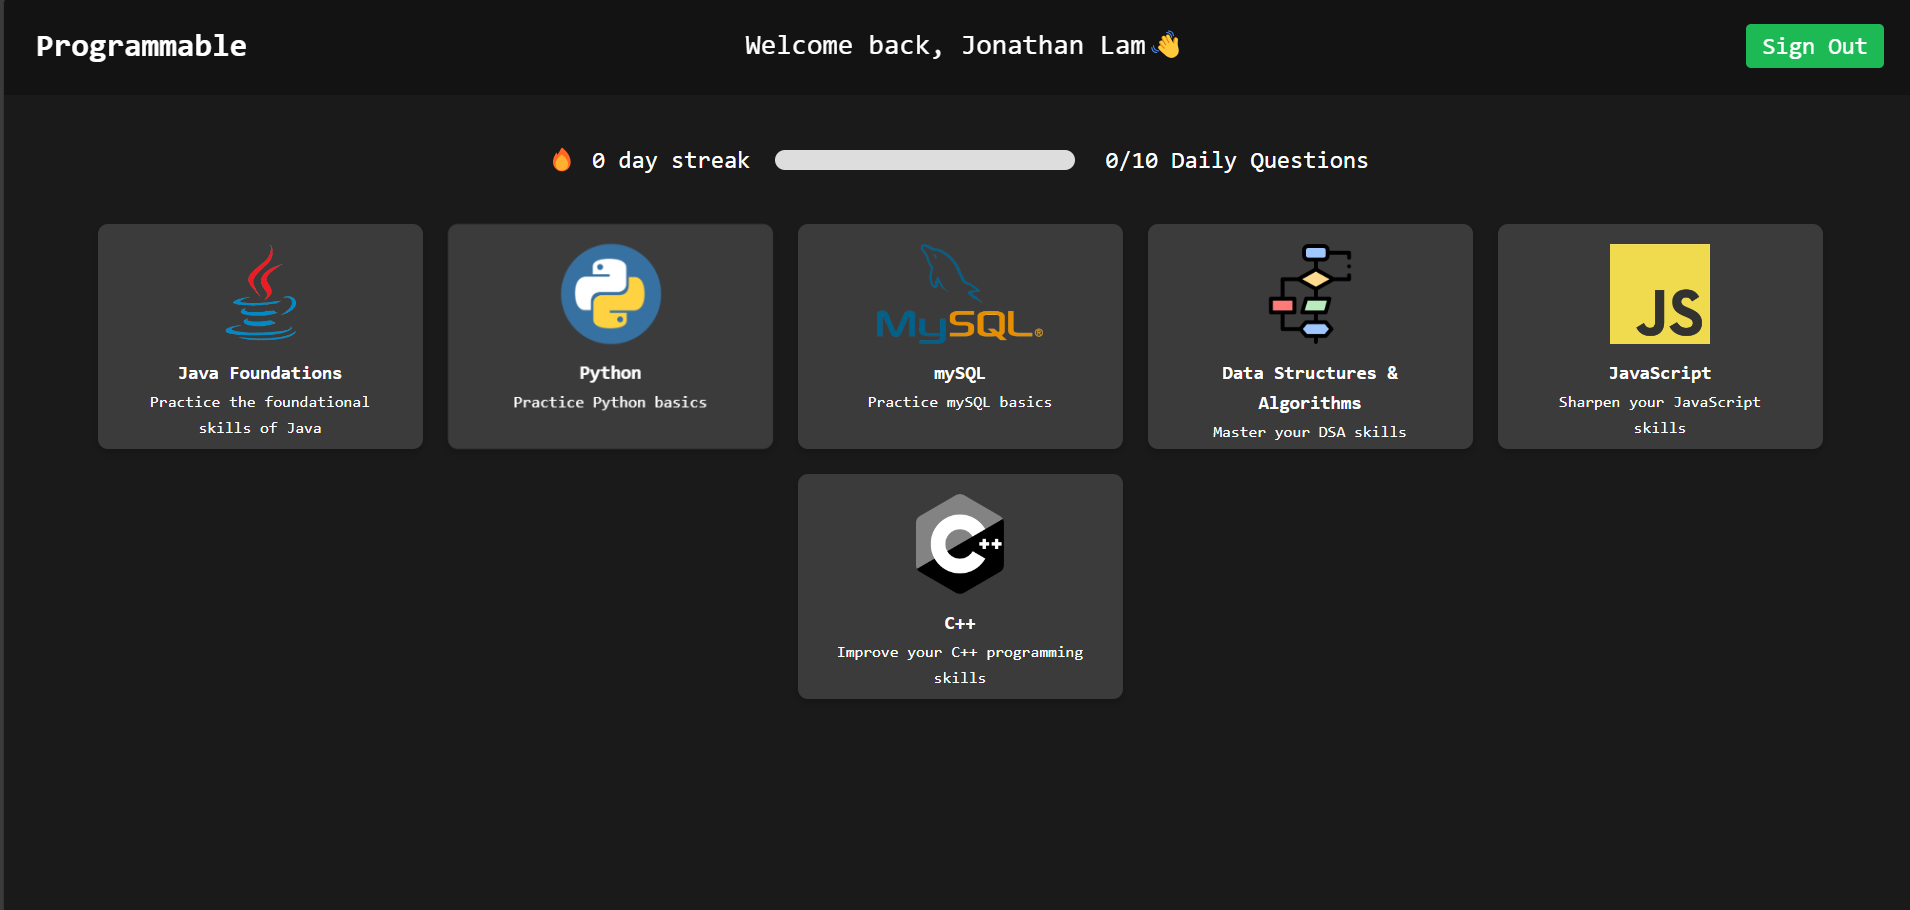Image resolution: width=1910 pixels, height=910 pixels.
Task: Click the flame streak icon
Action: pyautogui.click(x=562, y=160)
